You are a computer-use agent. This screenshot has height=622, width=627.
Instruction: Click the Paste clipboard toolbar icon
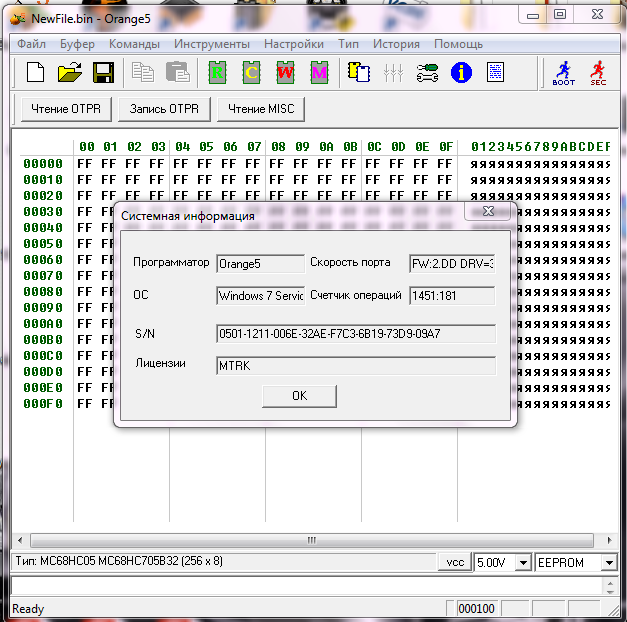coord(178,73)
